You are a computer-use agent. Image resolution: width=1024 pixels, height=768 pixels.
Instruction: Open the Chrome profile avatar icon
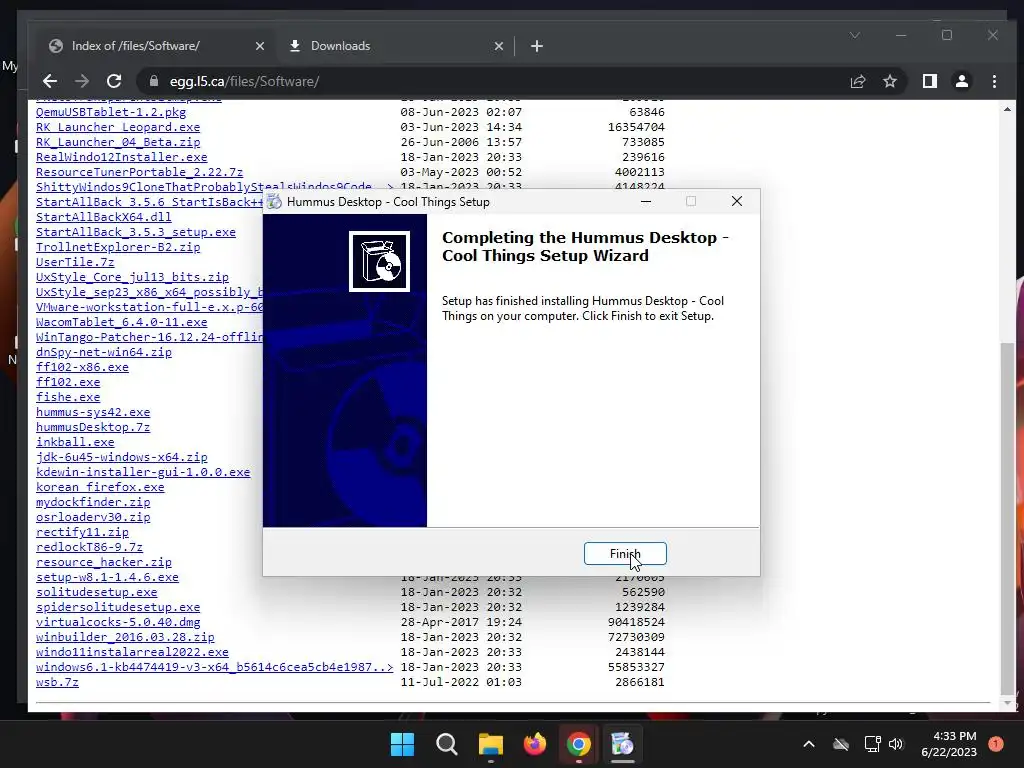(962, 81)
